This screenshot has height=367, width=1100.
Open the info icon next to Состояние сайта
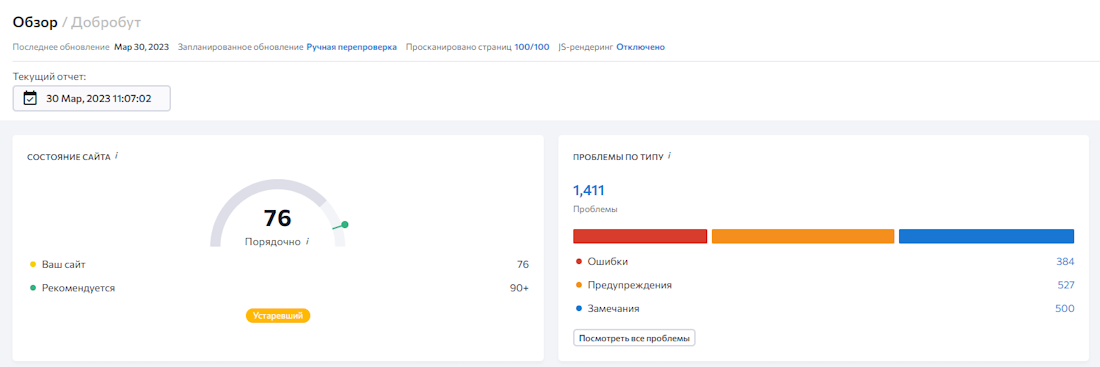click(x=116, y=156)
